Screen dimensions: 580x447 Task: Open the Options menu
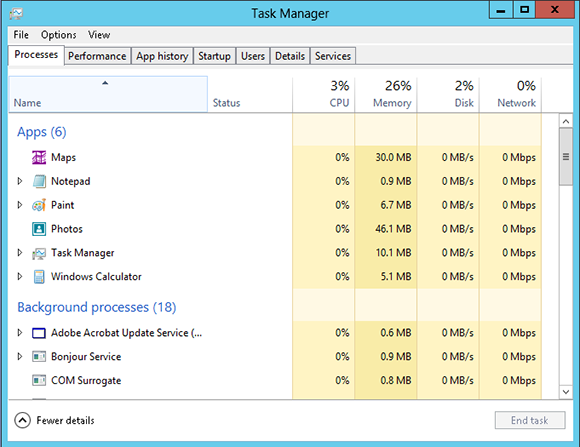(58, 35)
